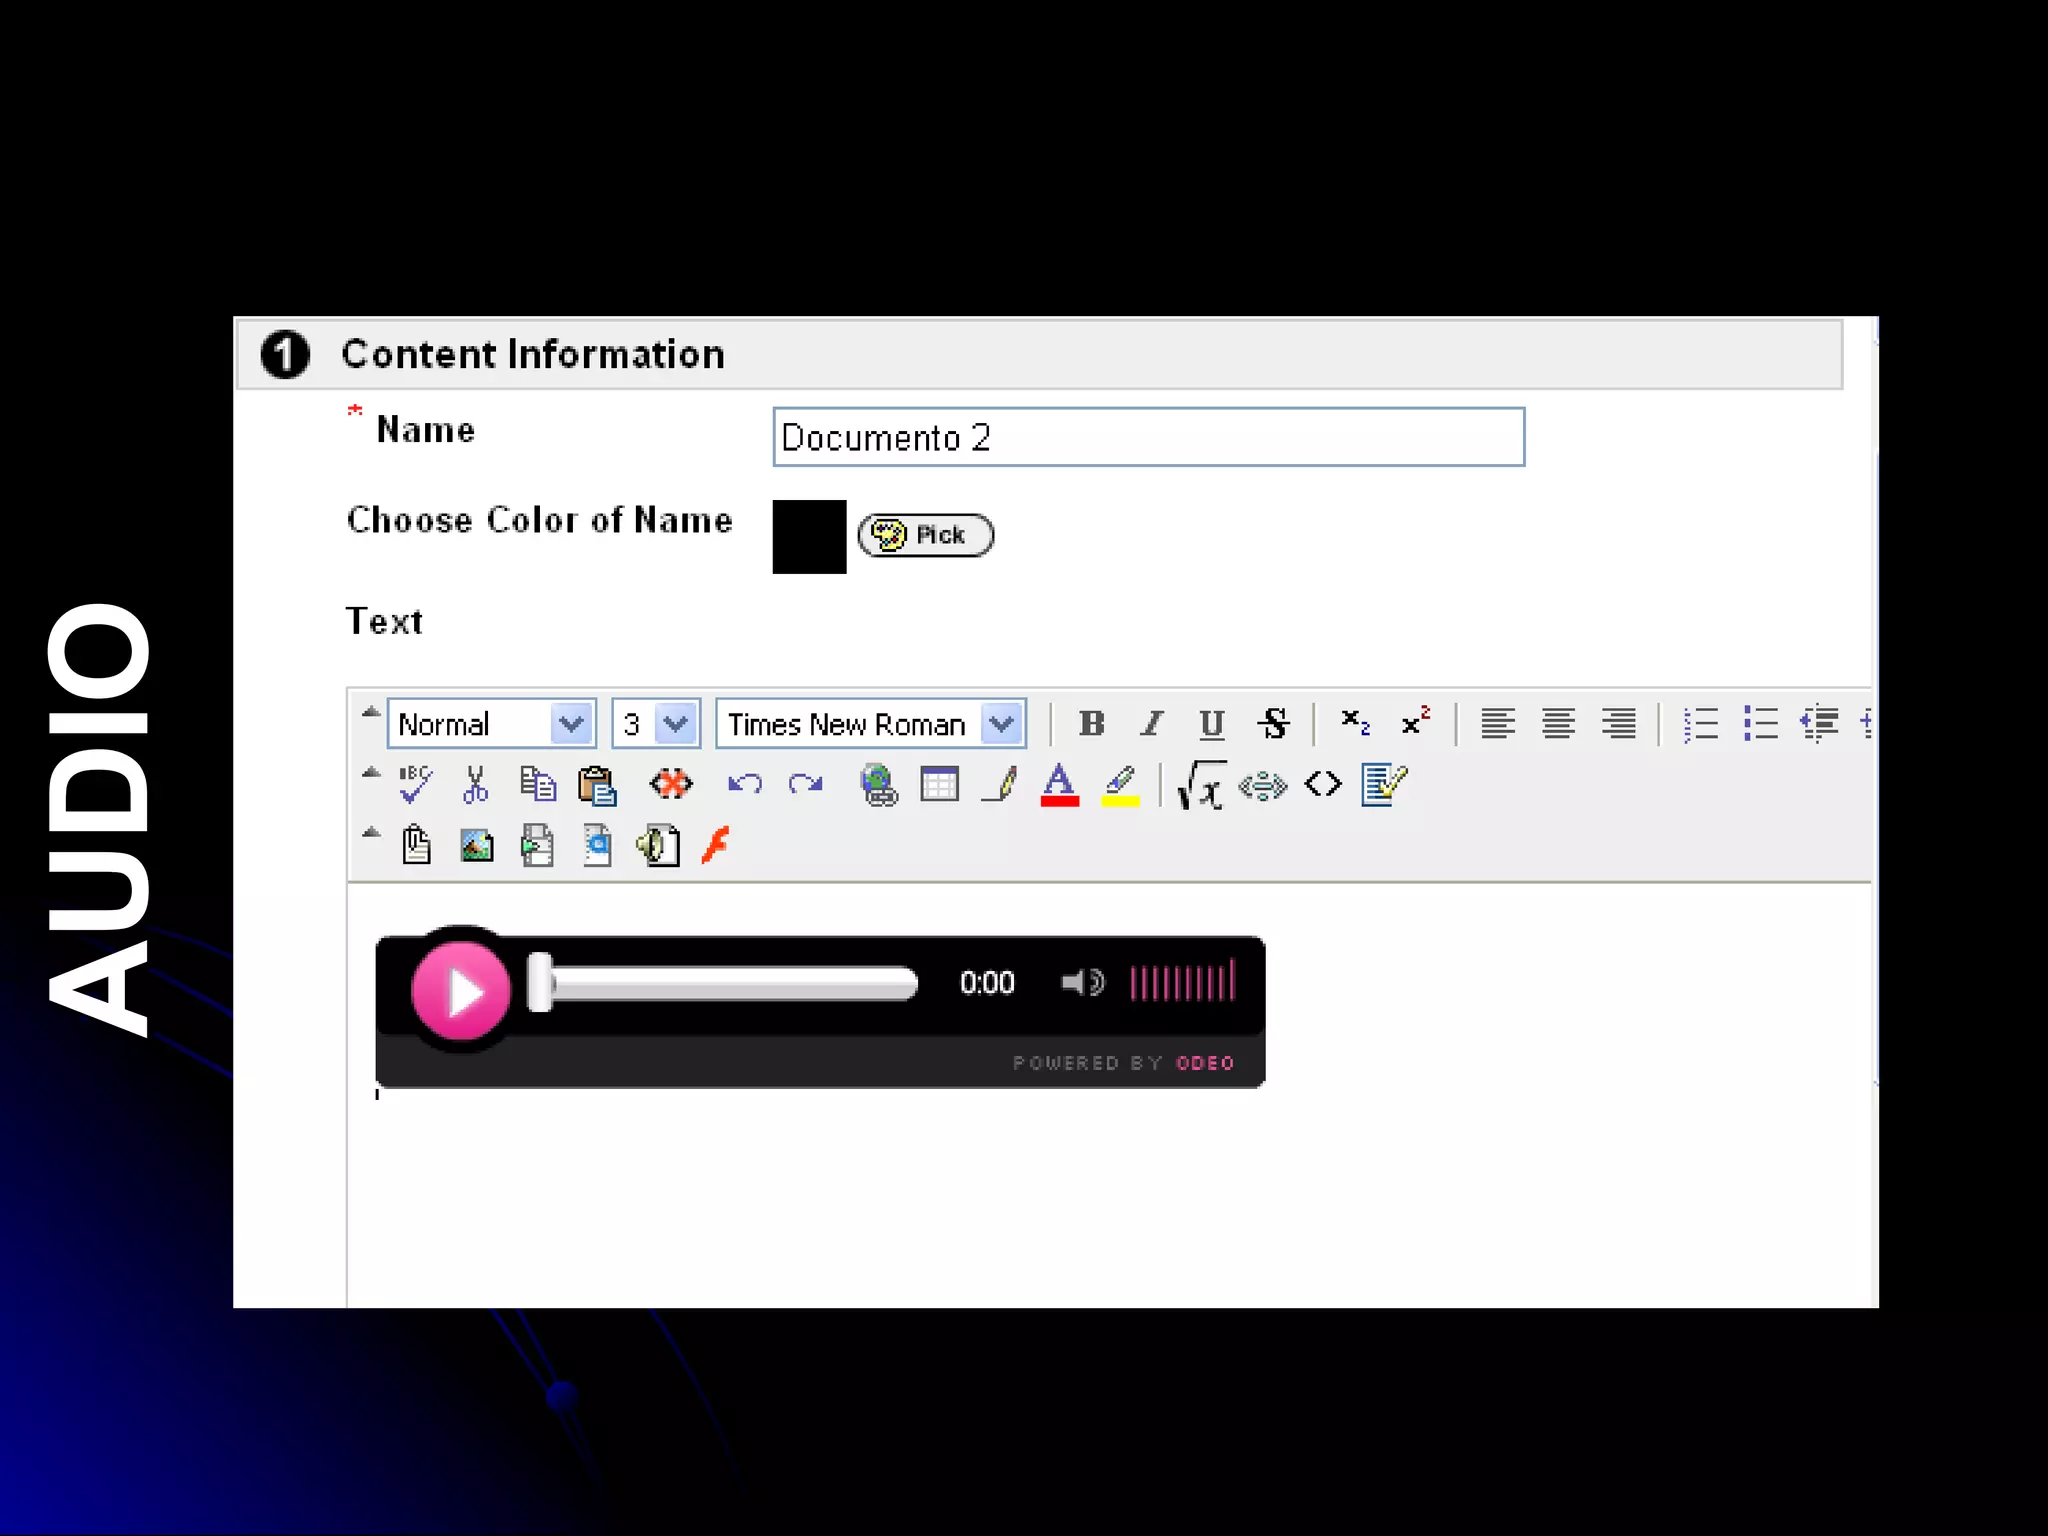This screenshot has height=1536, width=2048.
Task: Toggle HTML source view angle brackets
Action: (x=1323, y=785)
